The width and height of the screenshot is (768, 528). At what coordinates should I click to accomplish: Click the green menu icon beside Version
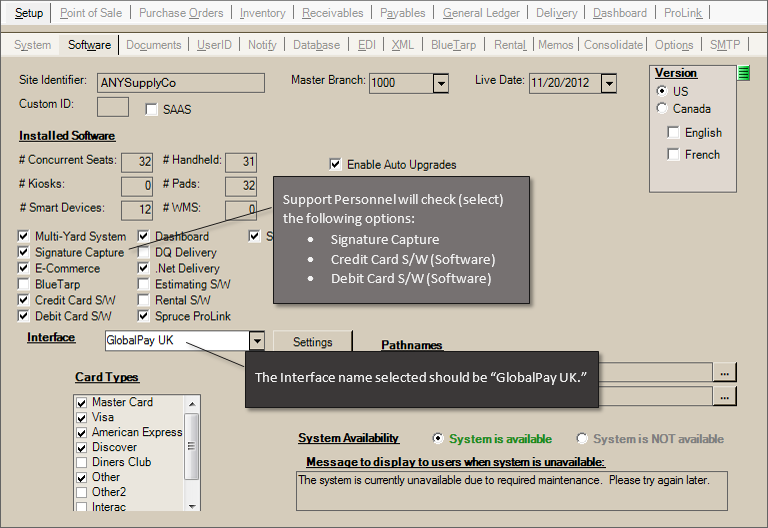coord(743,73)
